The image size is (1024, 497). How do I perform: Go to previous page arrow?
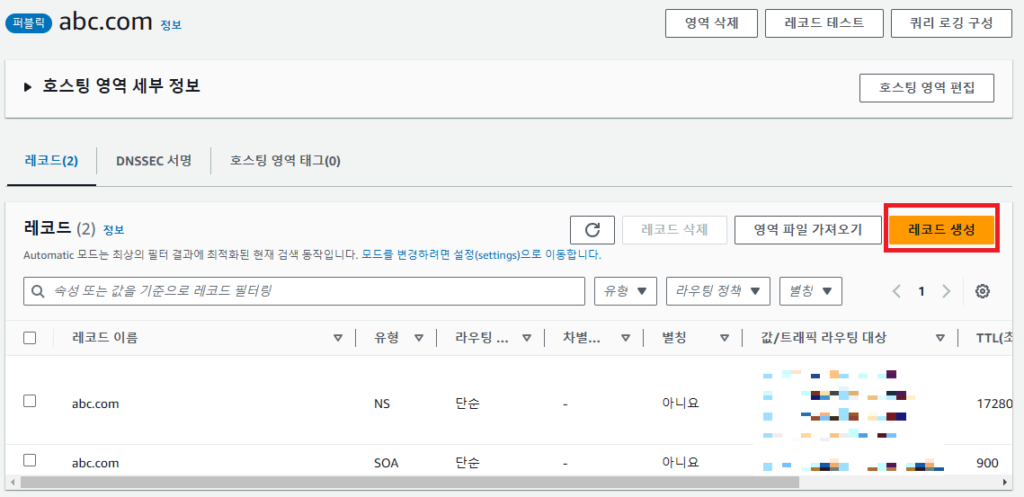click(896, 291)
